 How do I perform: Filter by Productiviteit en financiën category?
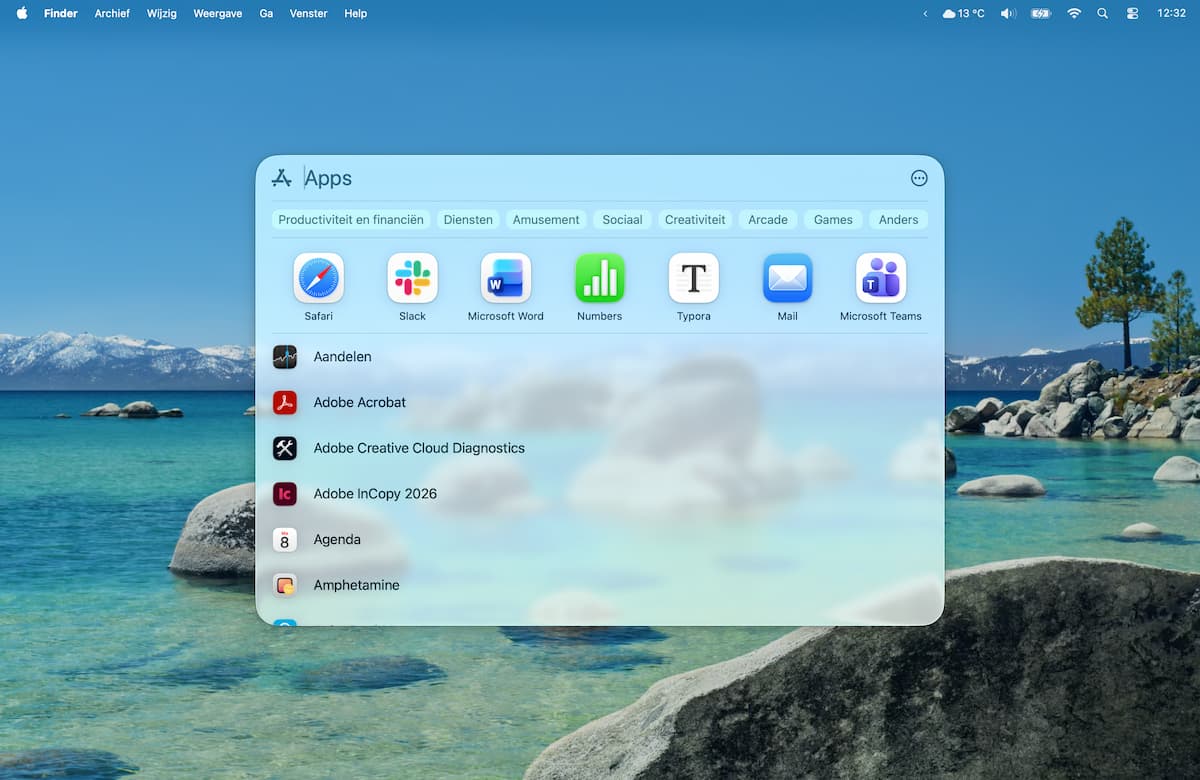point(351,219)
